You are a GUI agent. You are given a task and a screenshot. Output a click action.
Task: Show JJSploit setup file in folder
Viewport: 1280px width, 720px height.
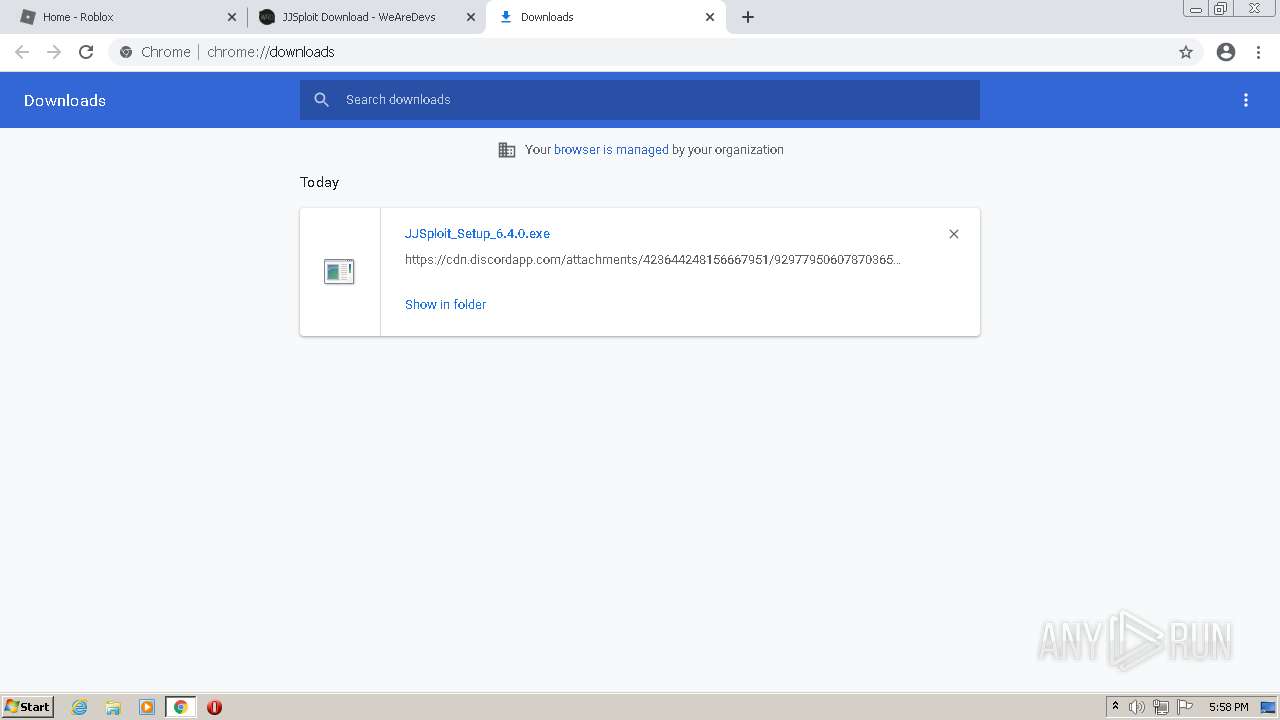[445, 305]
